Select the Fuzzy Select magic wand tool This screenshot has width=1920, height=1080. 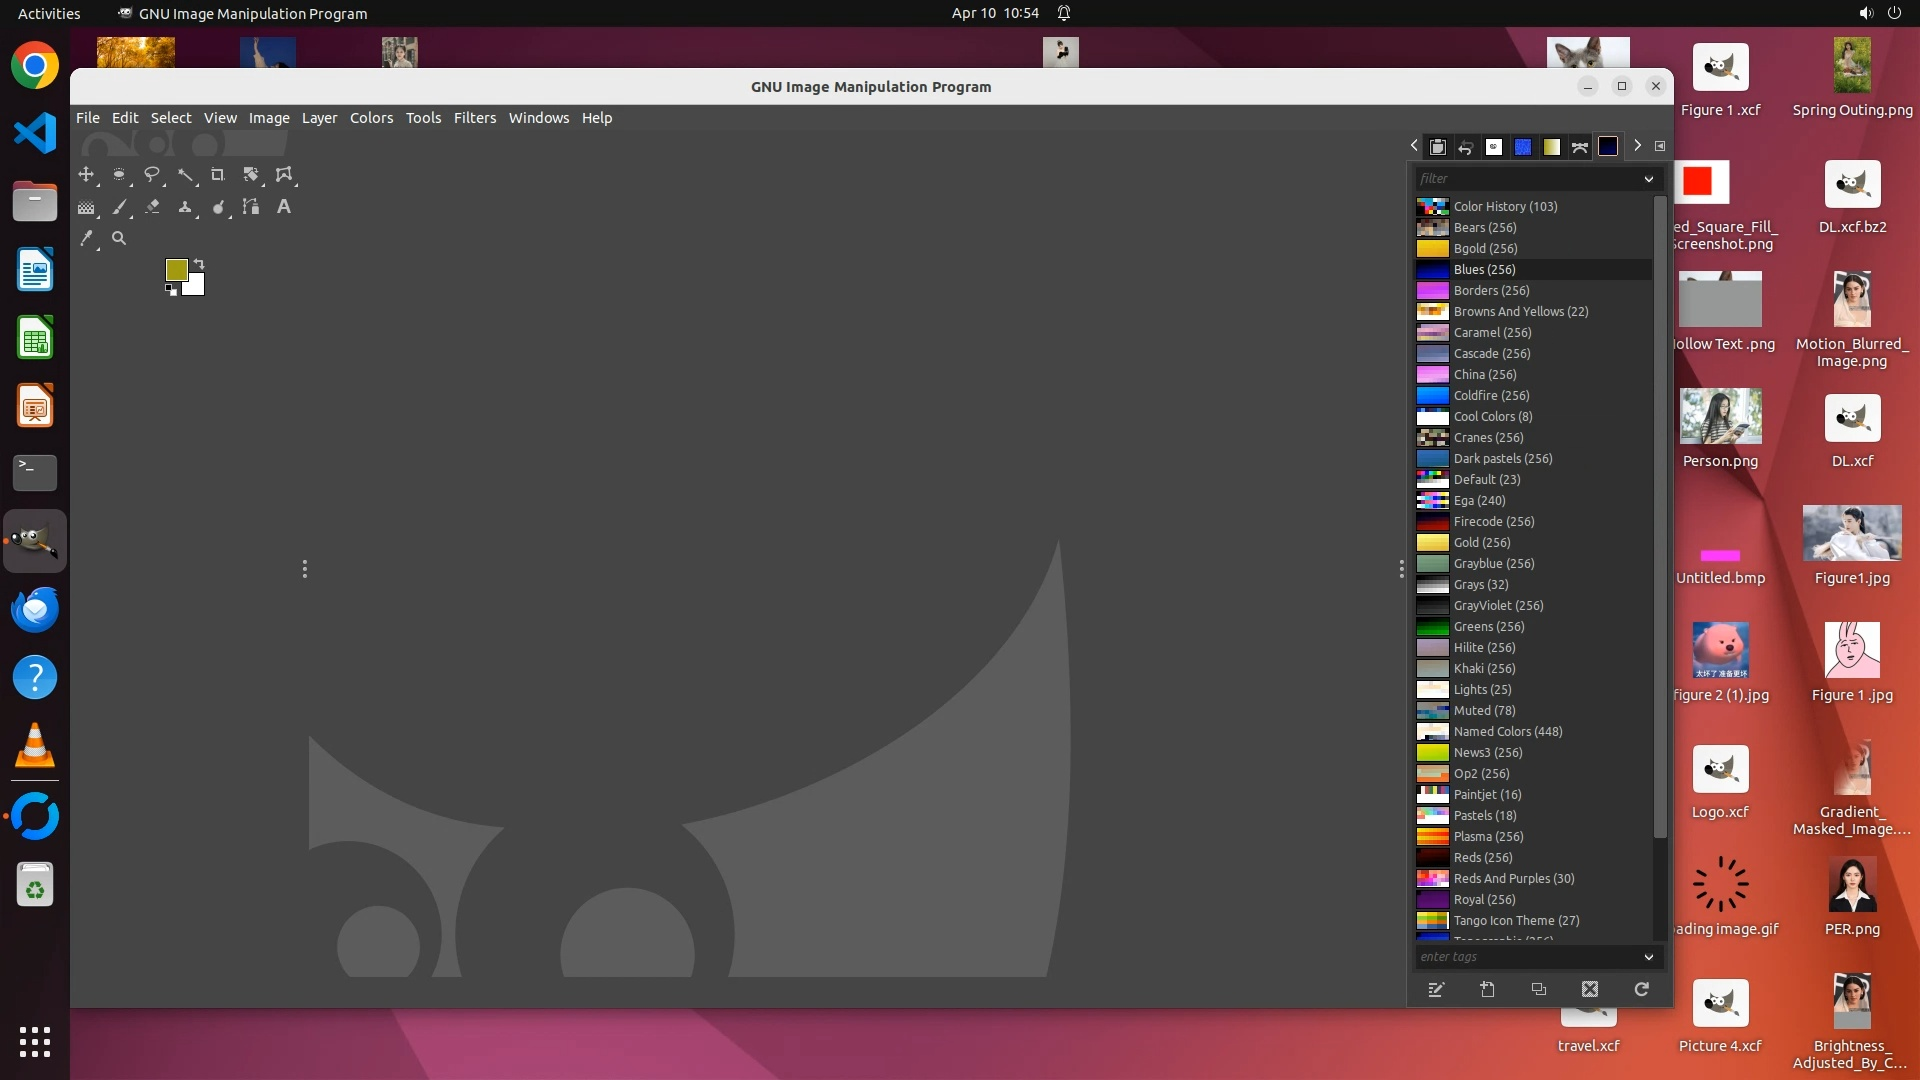click(x=185, y=175)
